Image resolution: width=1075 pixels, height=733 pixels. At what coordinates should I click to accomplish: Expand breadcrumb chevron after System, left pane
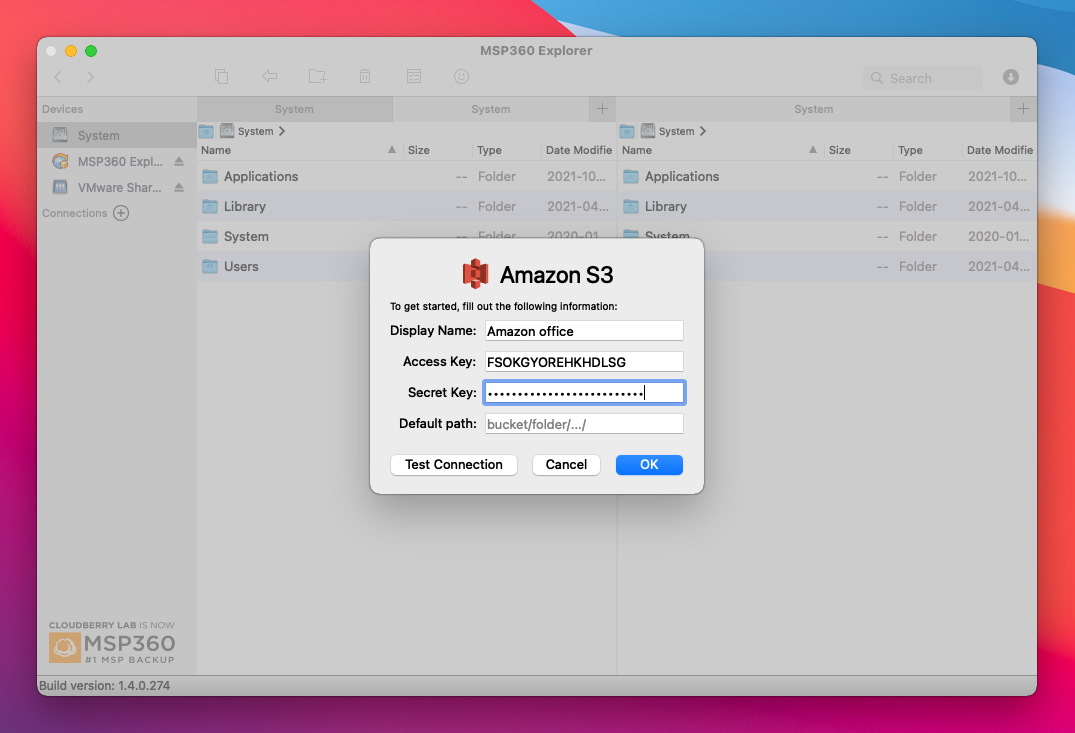282,131
